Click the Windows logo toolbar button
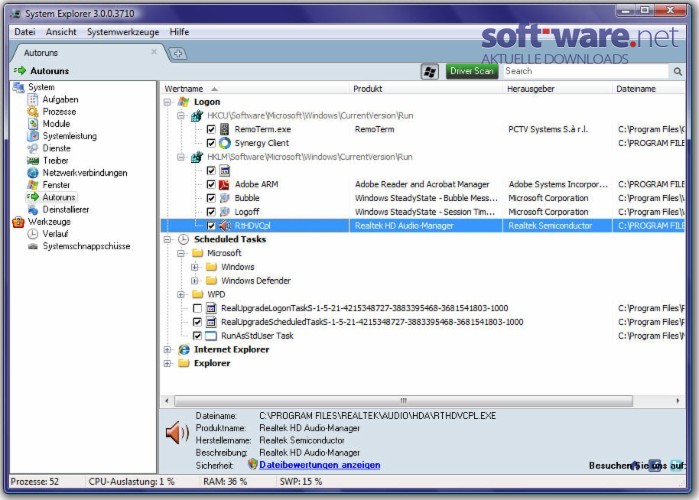This screenshot has width=699, height=500. (x=430, y=71)
